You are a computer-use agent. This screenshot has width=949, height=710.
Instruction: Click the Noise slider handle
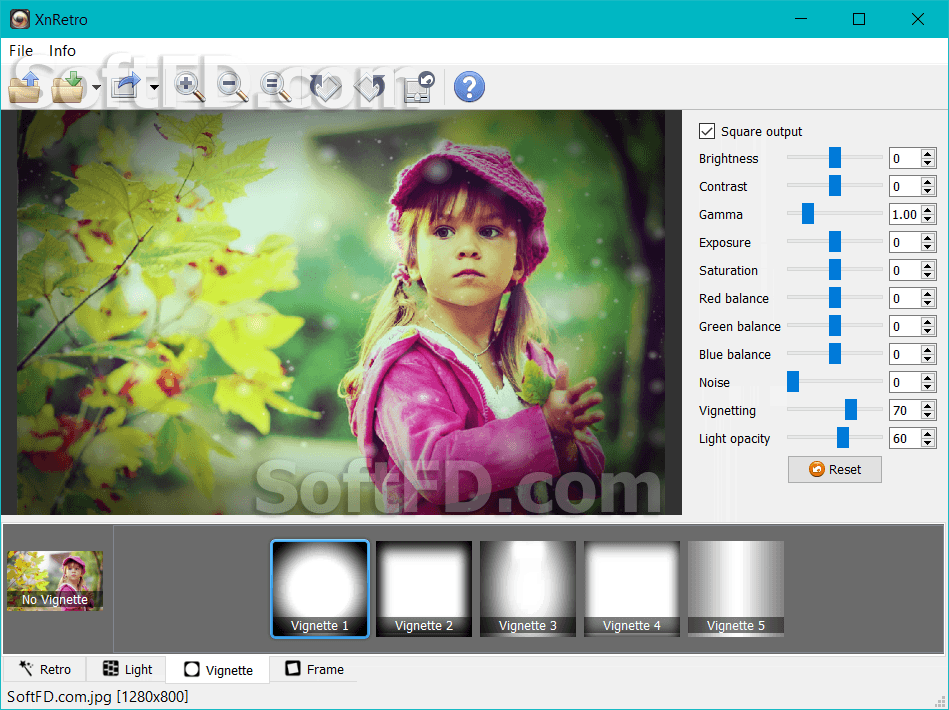(x=793, y=381)
